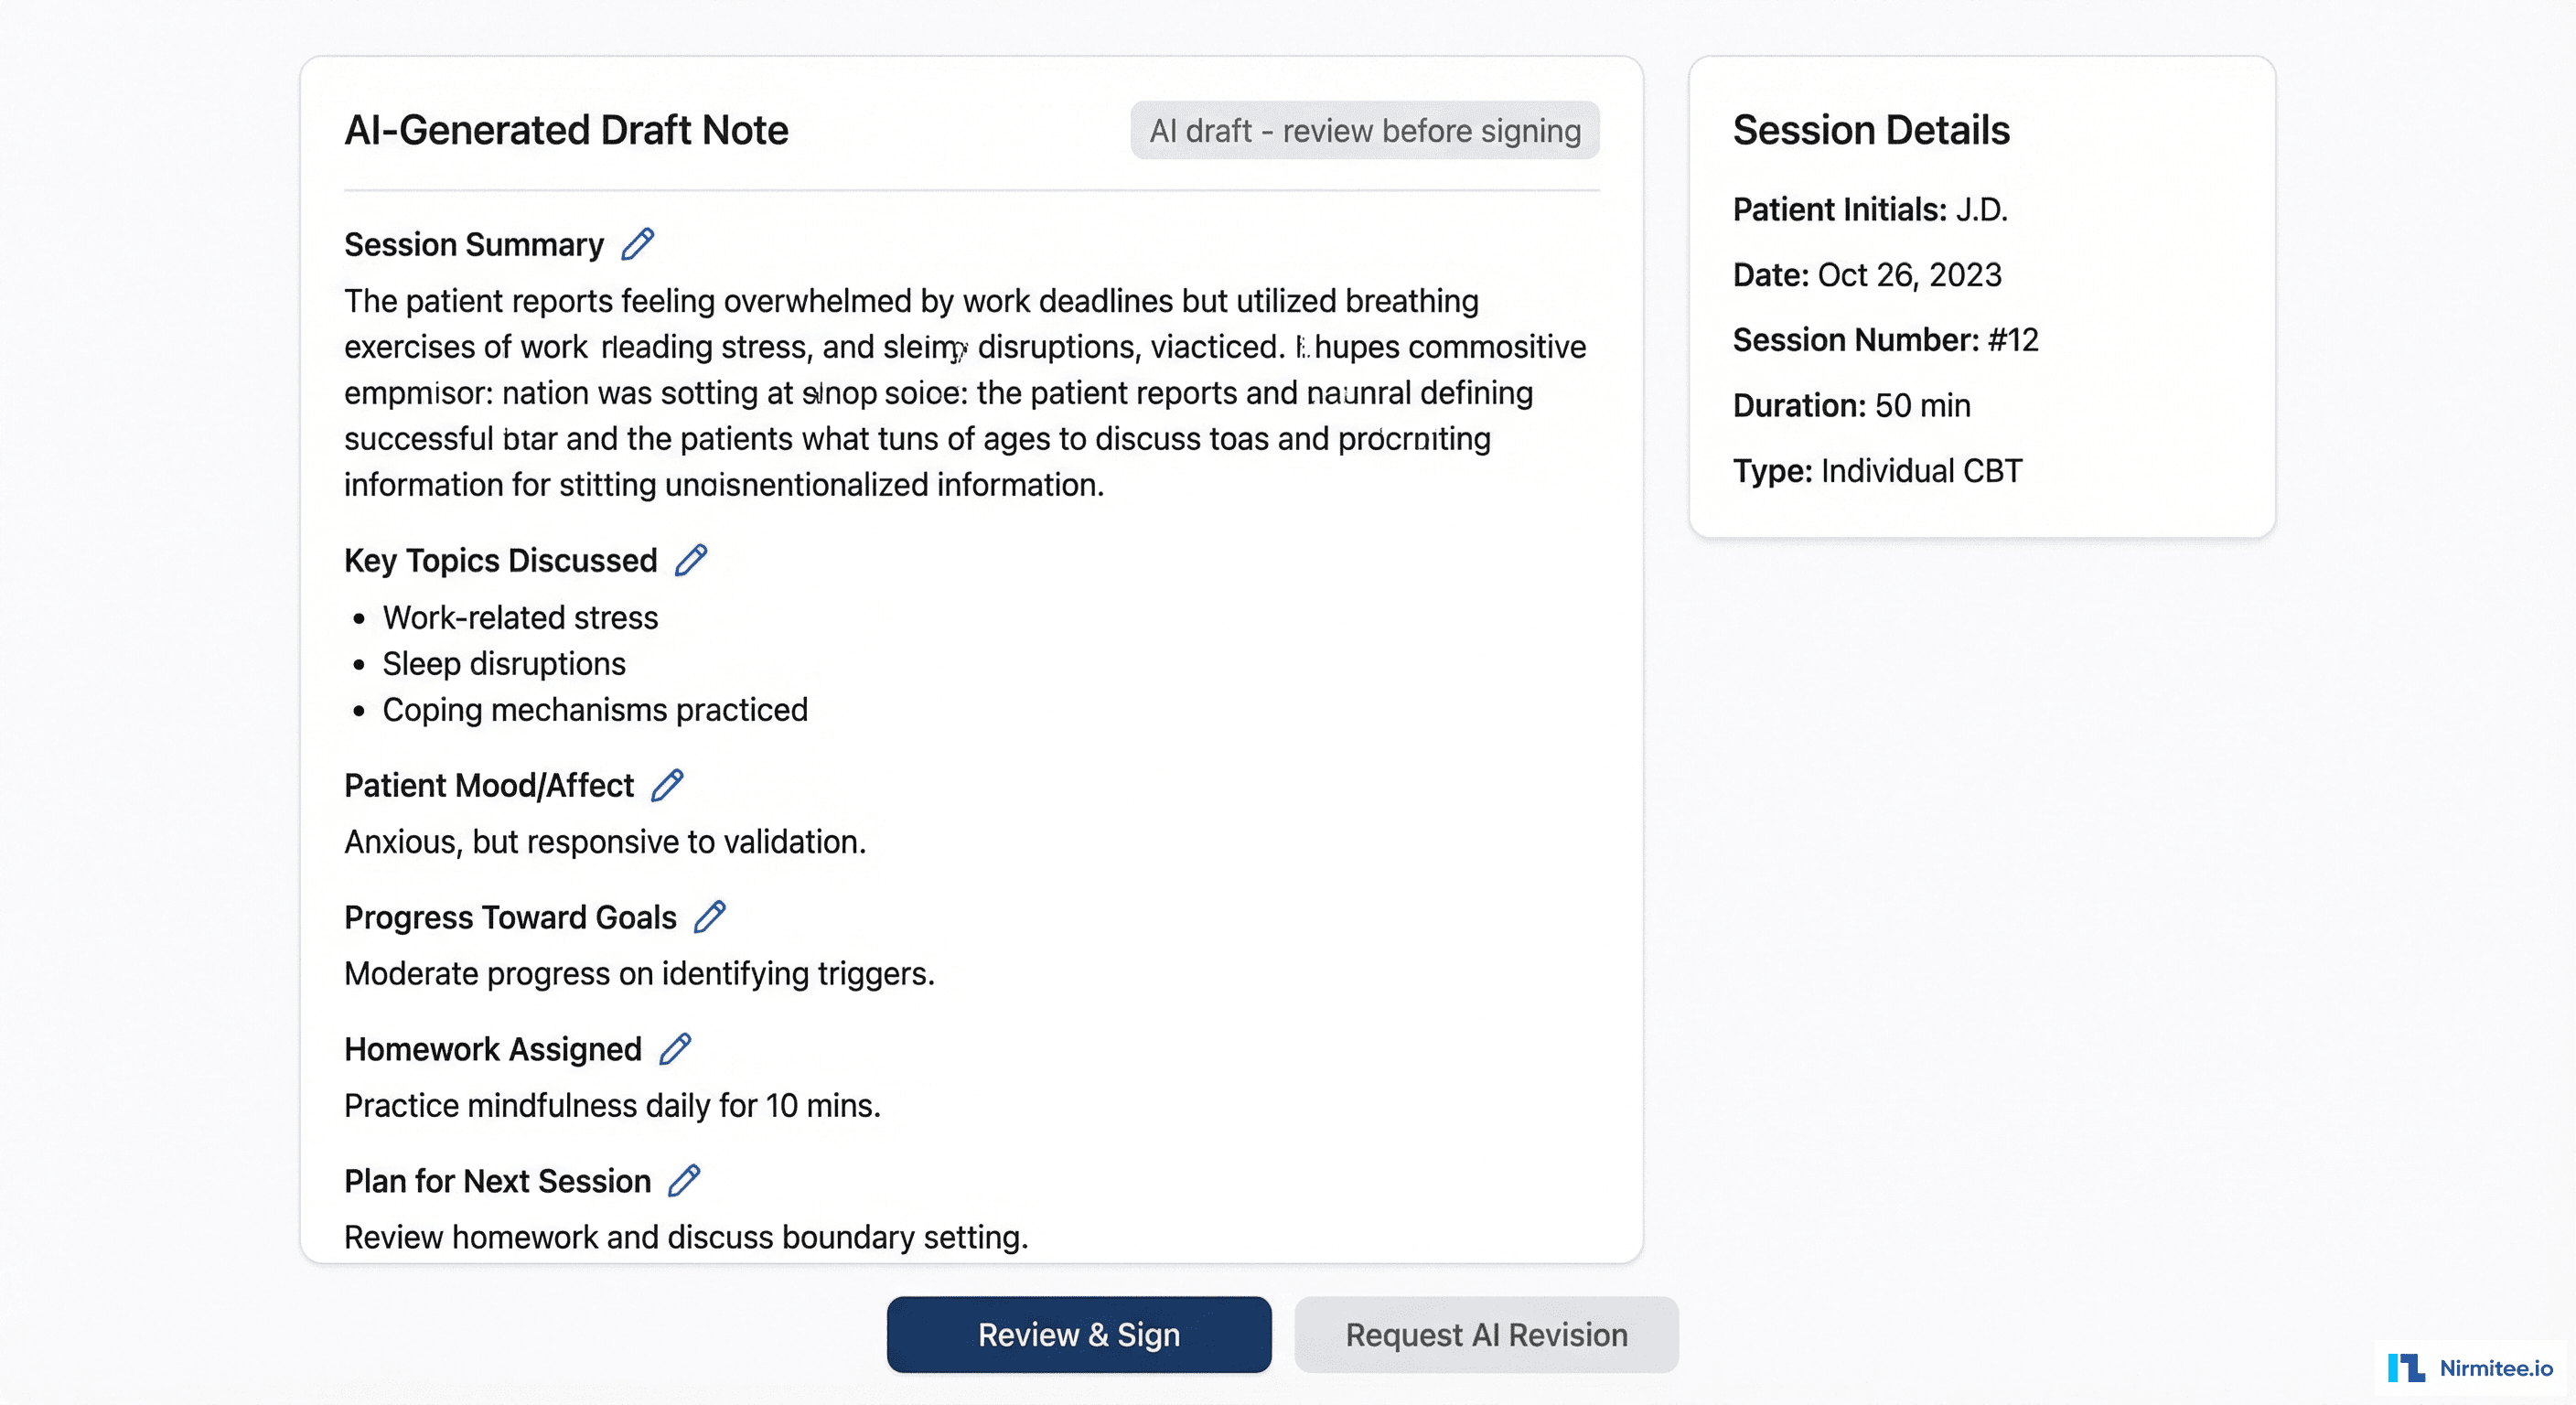This screenshot has width=2576, height=1405.
Task: Click the Individual CBT session type
Action: 1920,471
